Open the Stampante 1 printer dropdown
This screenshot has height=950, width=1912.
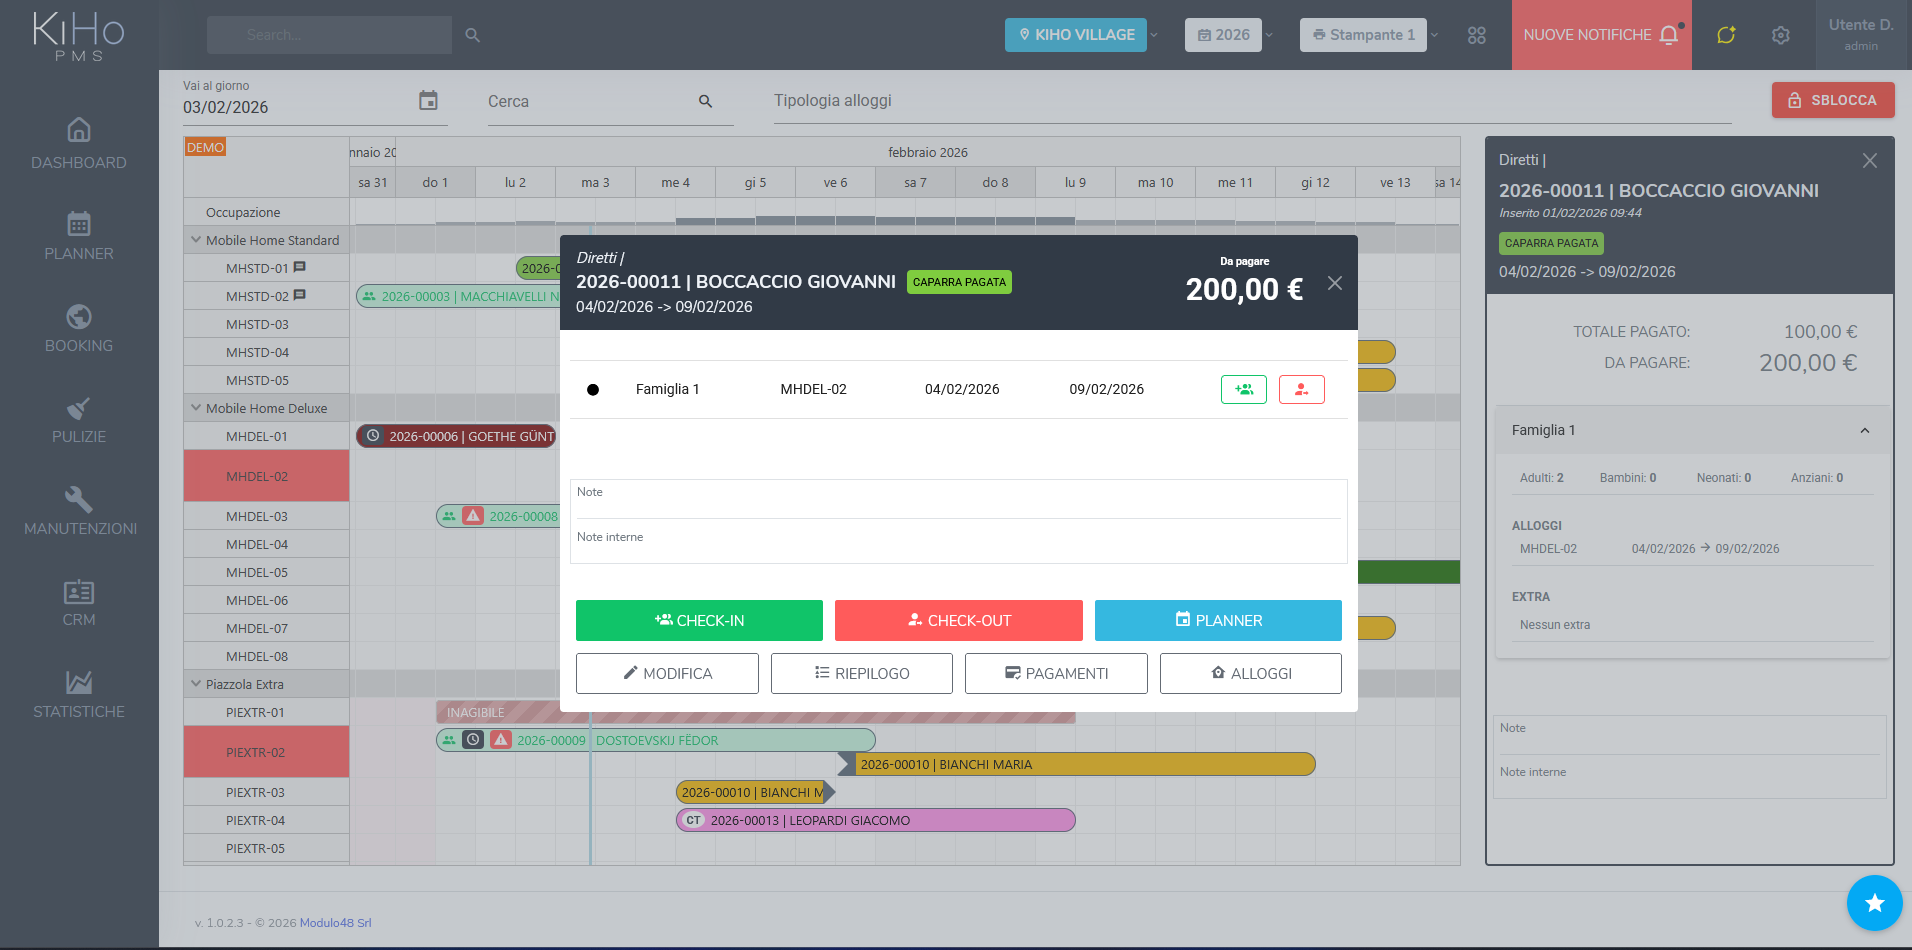(1370, 35)
